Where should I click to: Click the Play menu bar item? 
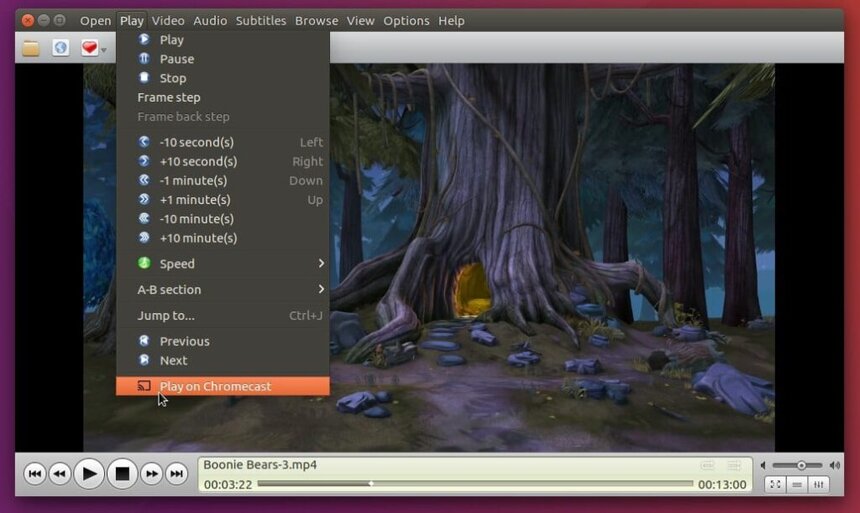click(x=132, y=21)
